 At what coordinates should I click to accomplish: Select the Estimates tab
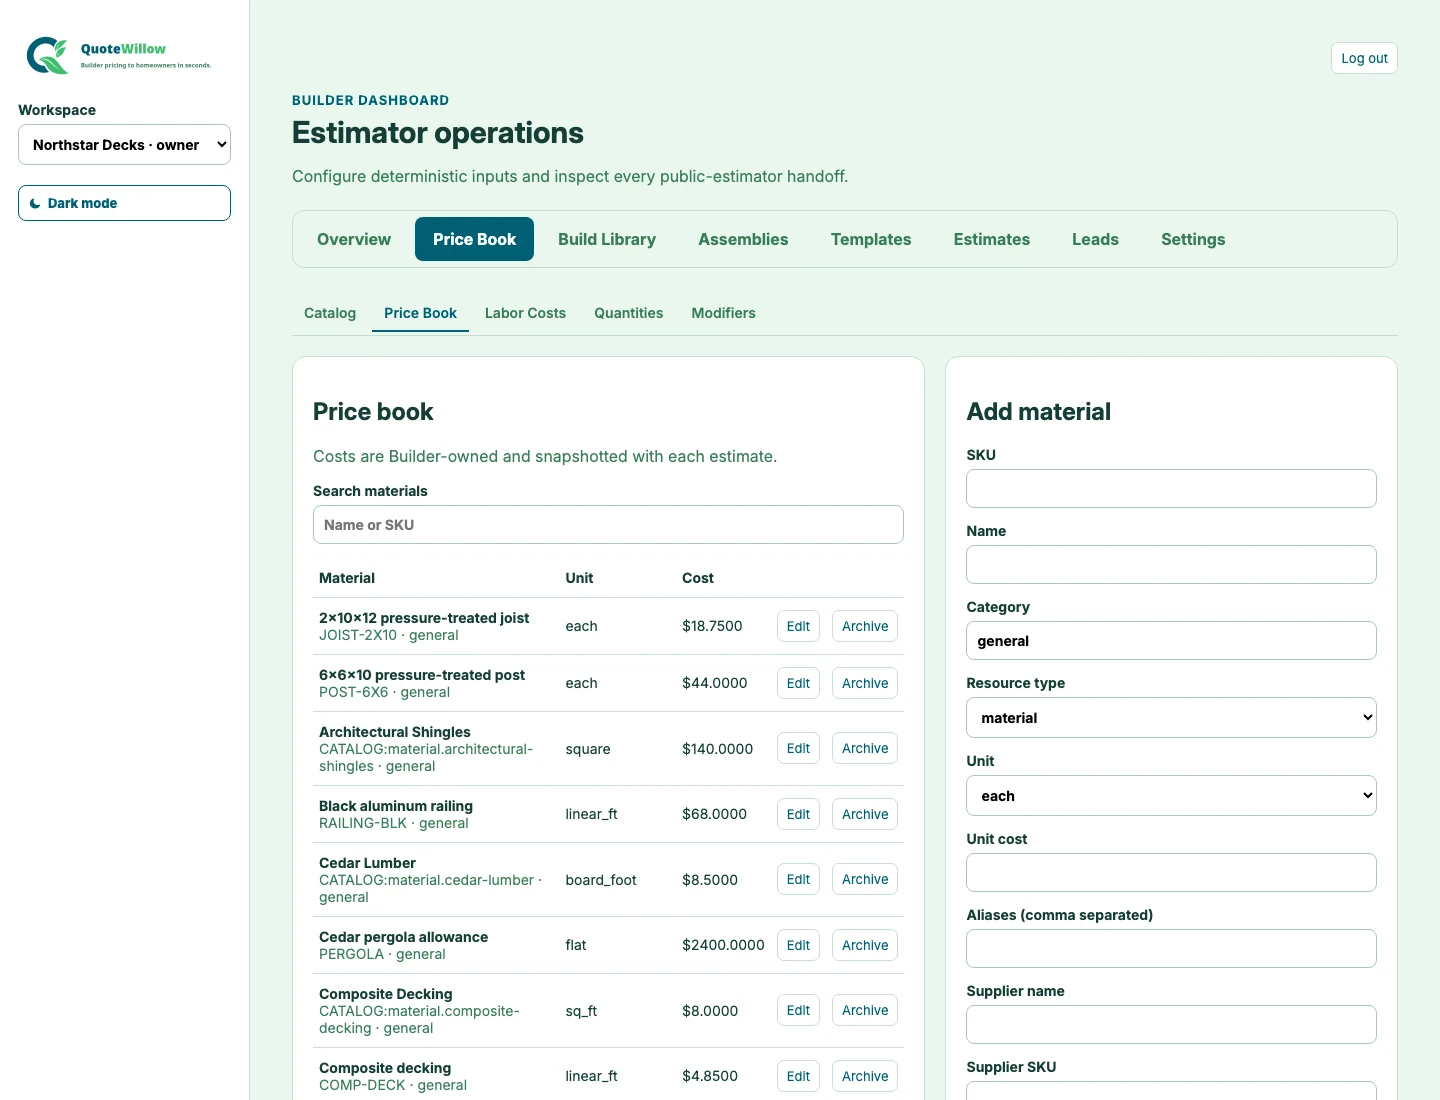click(x=992, y=239)
